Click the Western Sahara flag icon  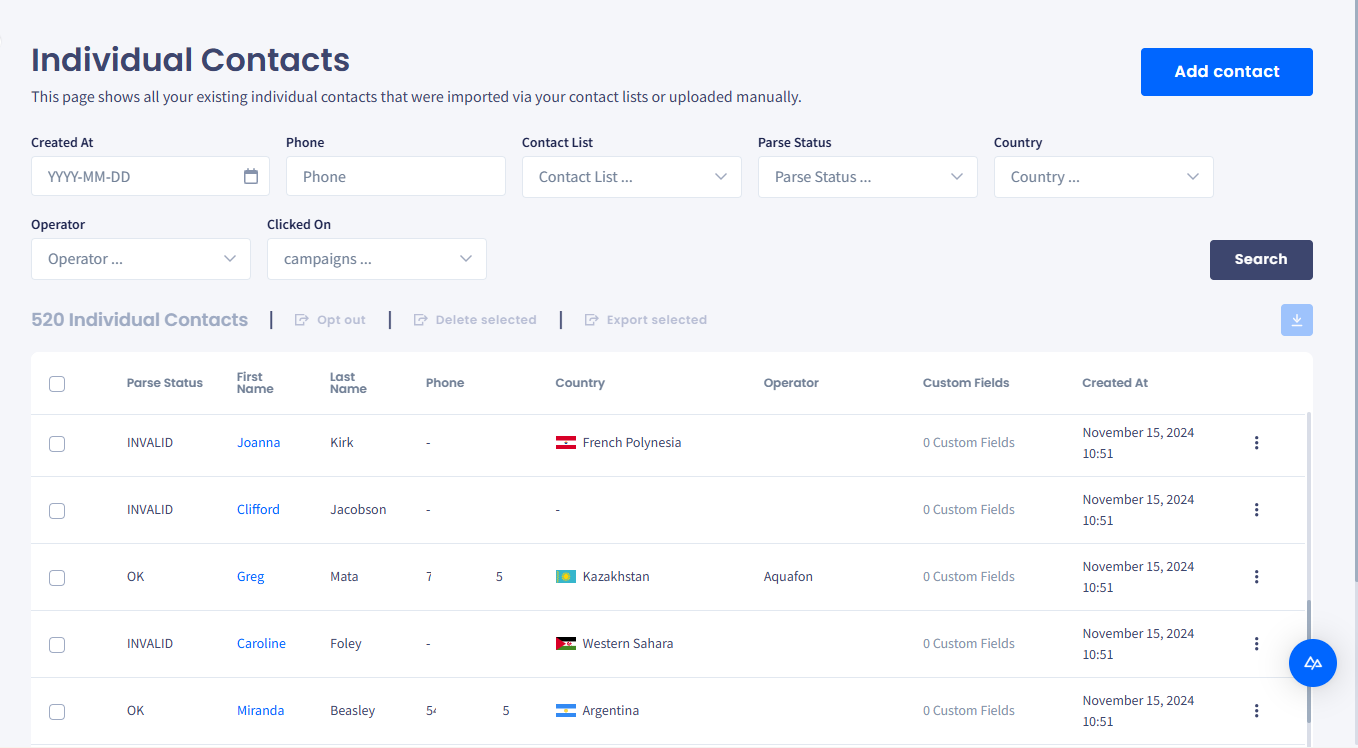pyautogui.click(x=566, y=644)
